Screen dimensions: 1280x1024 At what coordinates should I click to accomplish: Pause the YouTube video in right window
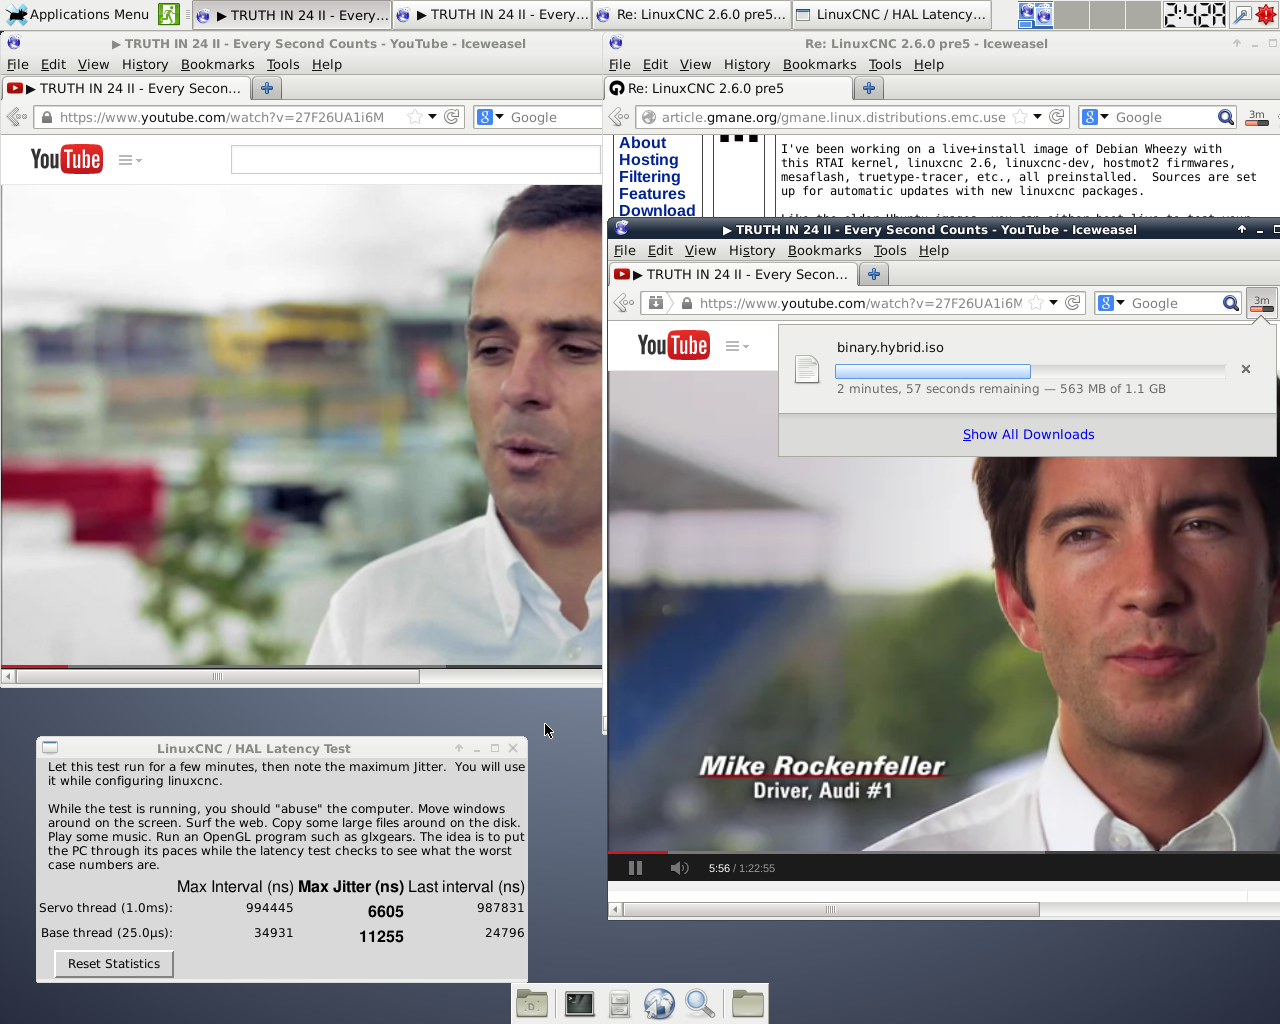635,868
